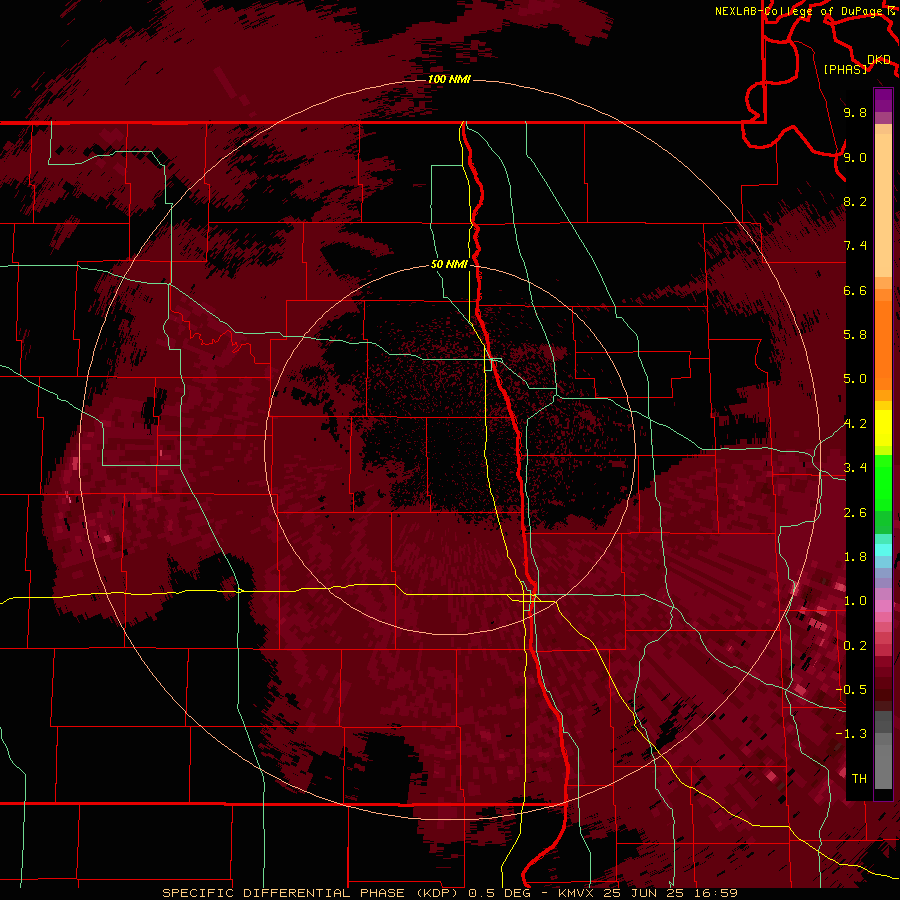900x900 pixels.
Task: Click the 6.6 value on the color scale
Action: click(855, 290)
